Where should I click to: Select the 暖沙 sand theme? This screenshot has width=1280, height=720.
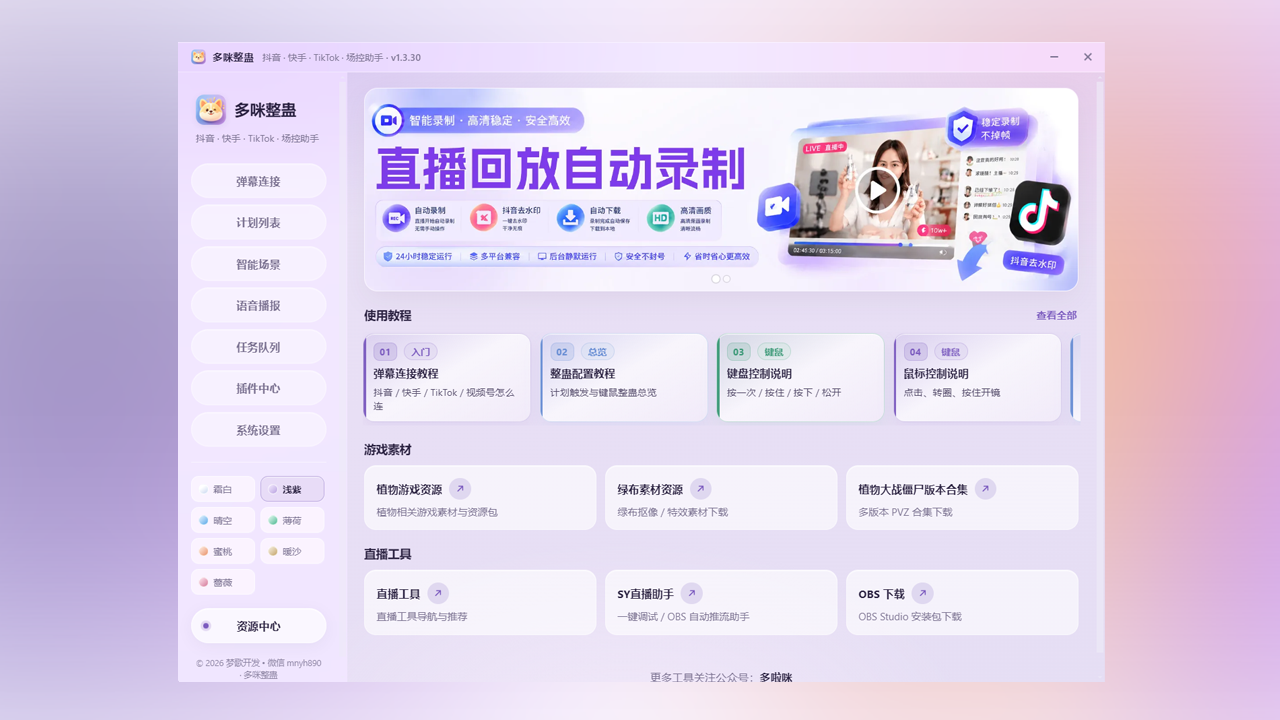(x=292, y=551)
